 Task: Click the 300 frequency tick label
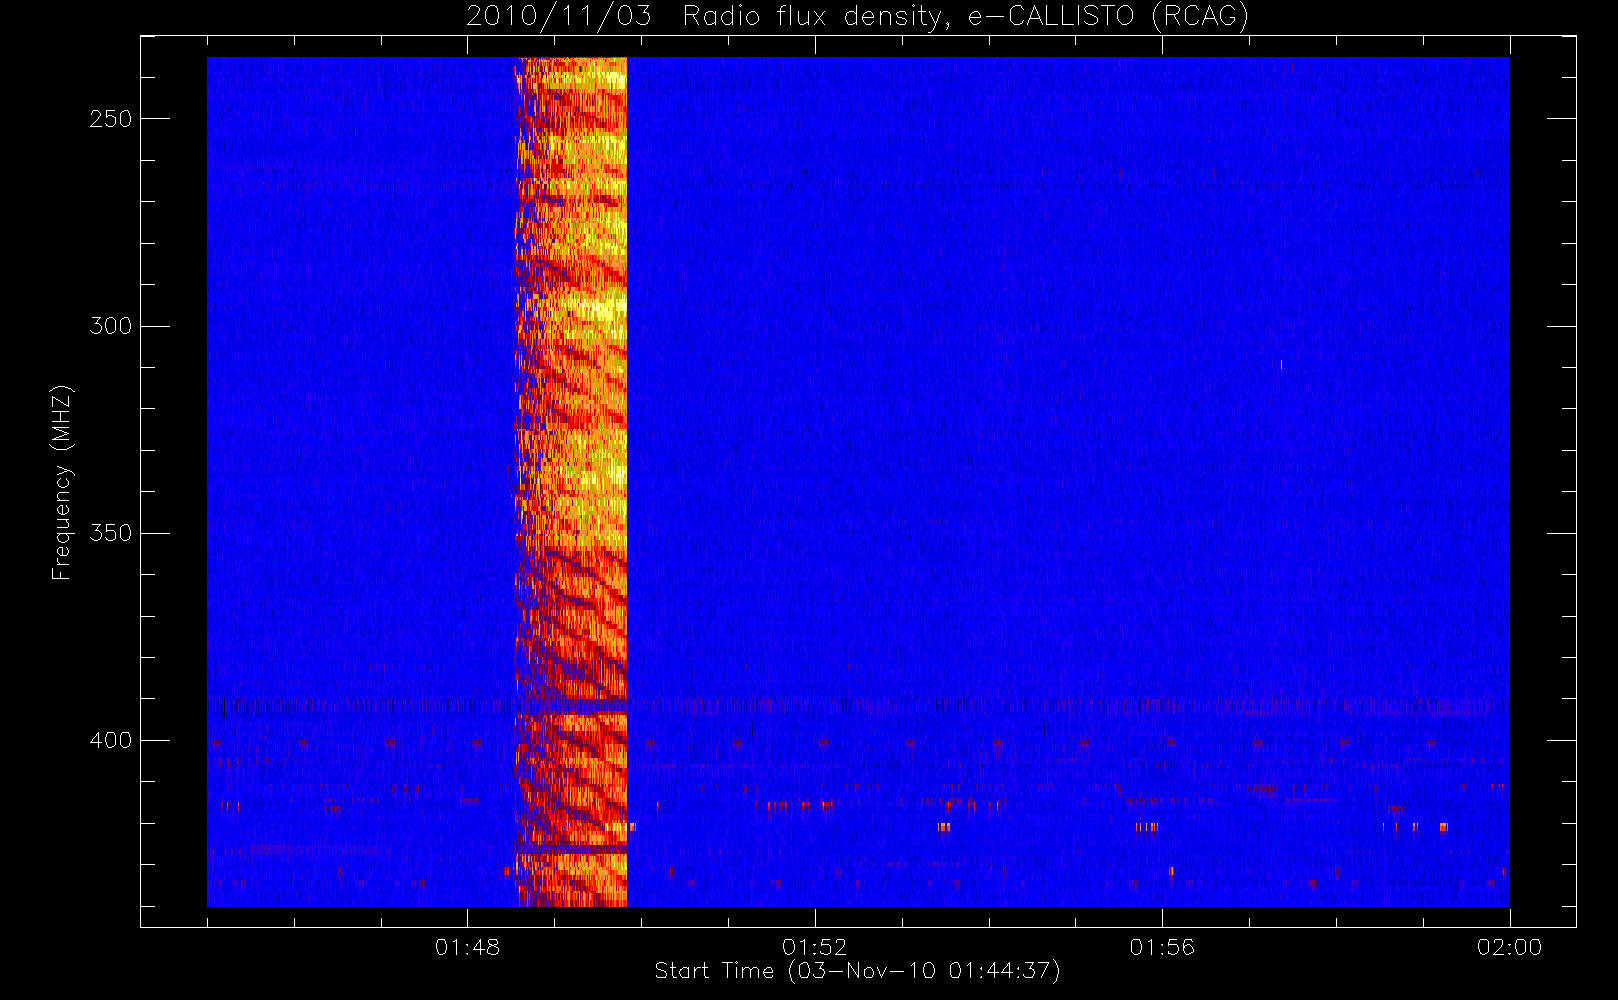110,326
